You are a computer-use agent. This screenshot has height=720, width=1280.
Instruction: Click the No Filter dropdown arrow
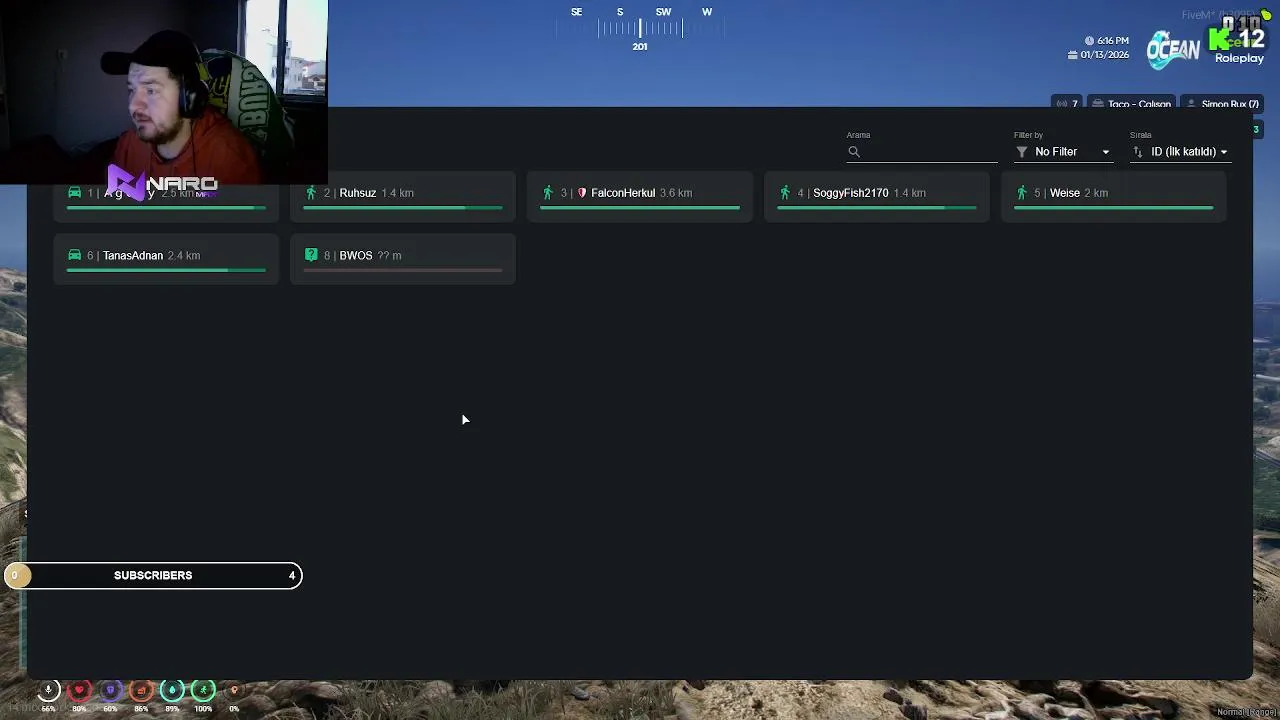pyautogui.click(x=1105, y=152)
